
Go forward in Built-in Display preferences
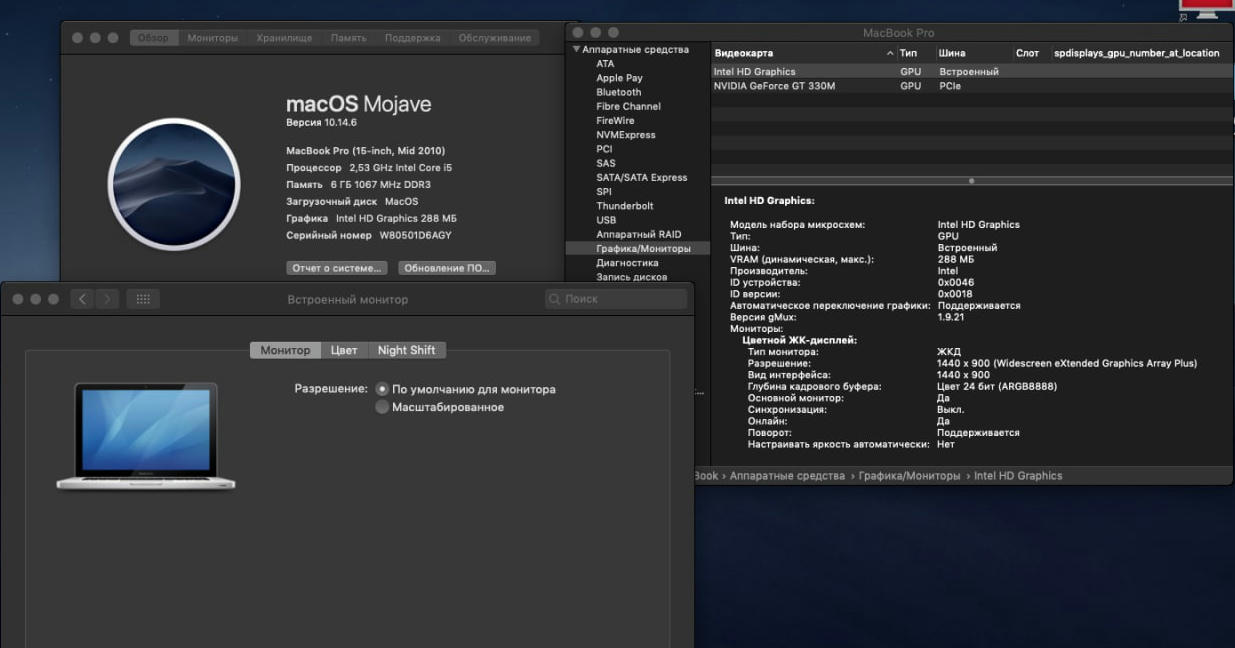(107, 299)
